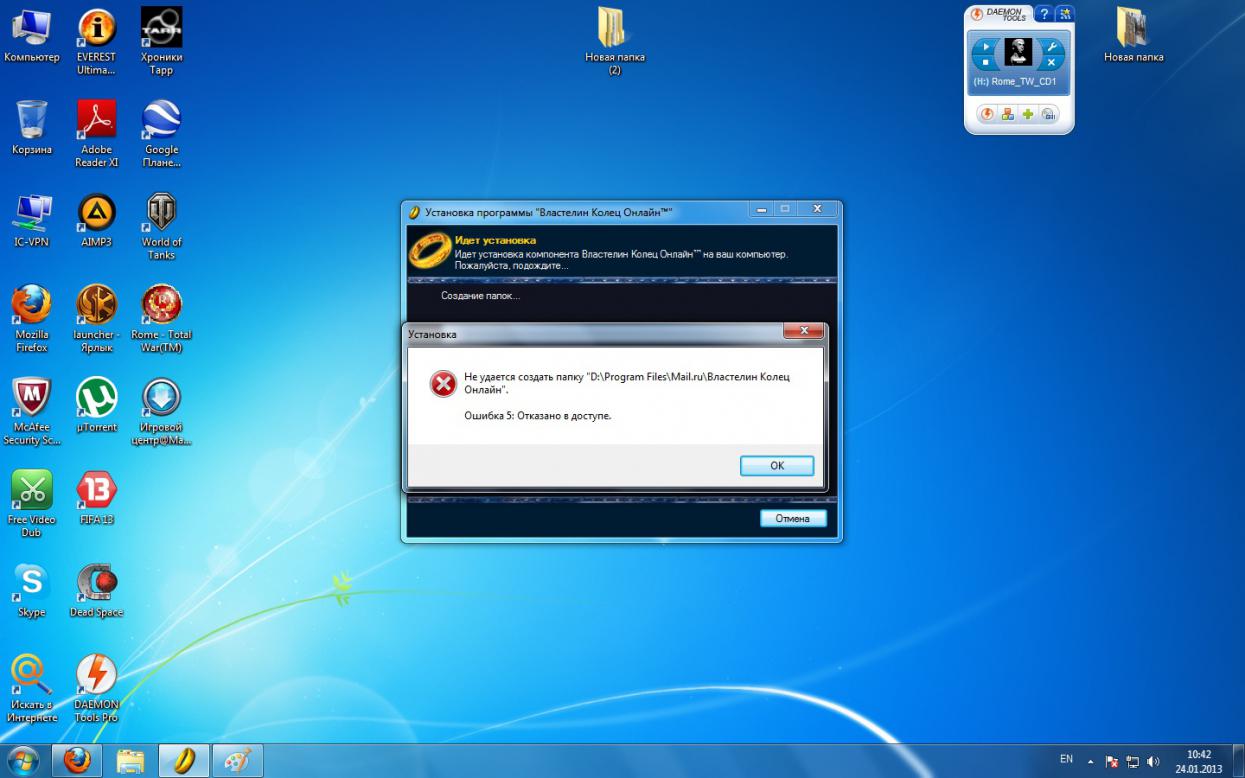Select the Корзина recycle bin icon
The height and width of the screenshot is (778, 1245).
[x=32, y=128]
